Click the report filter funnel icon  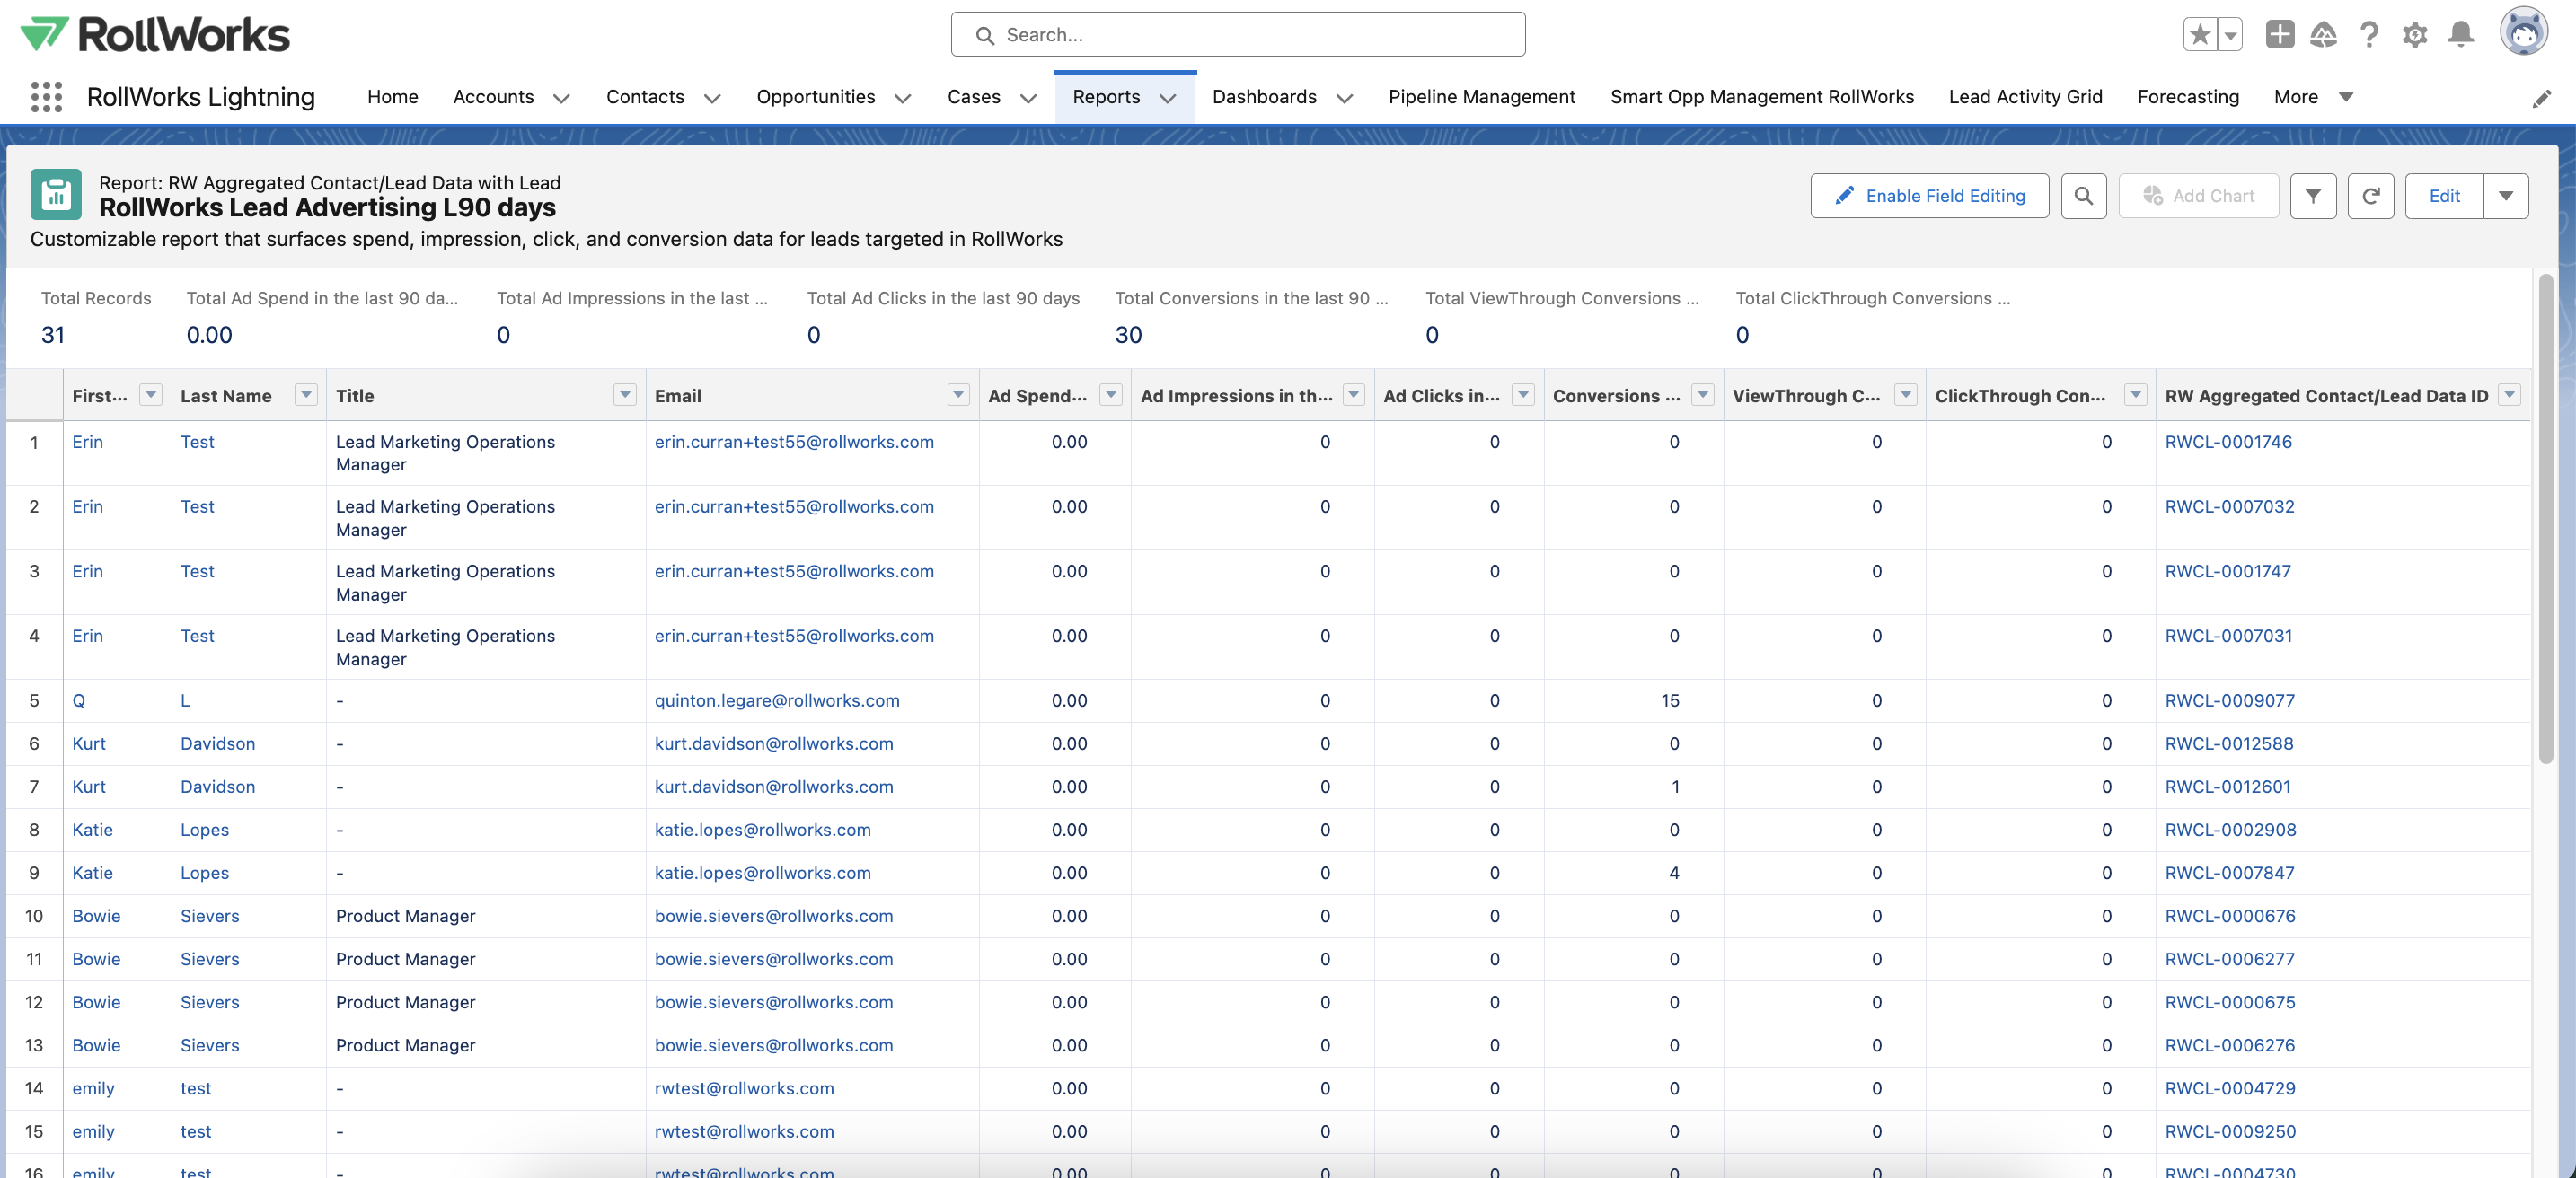click(2313, 196)
